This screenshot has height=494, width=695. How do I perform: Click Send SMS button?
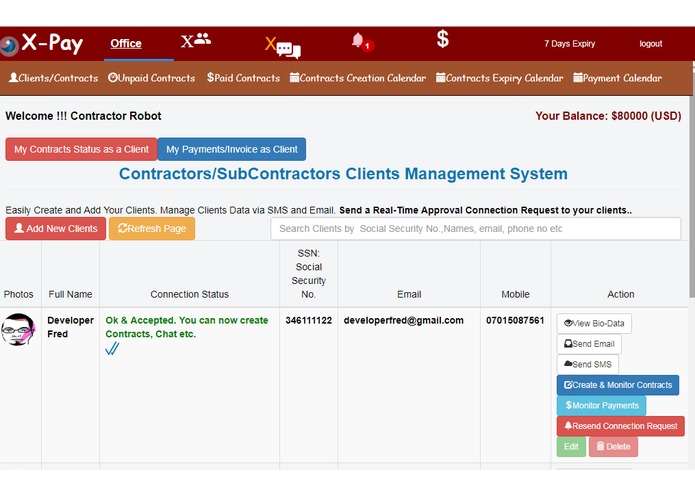coord(588,364)
